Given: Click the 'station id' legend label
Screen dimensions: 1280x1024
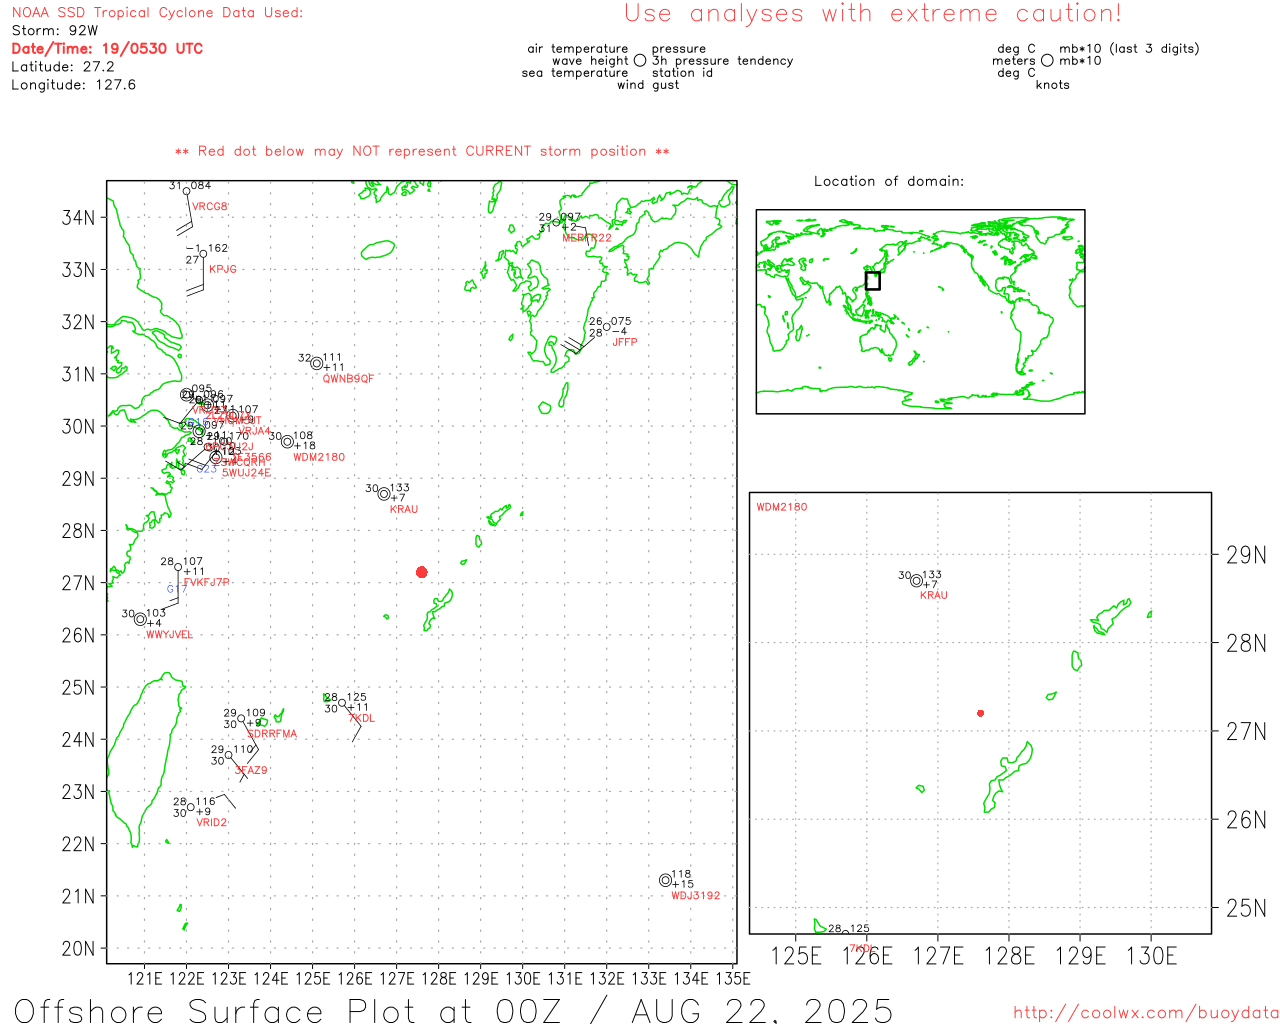Looking at the screenshot, I should coord(683,73).
